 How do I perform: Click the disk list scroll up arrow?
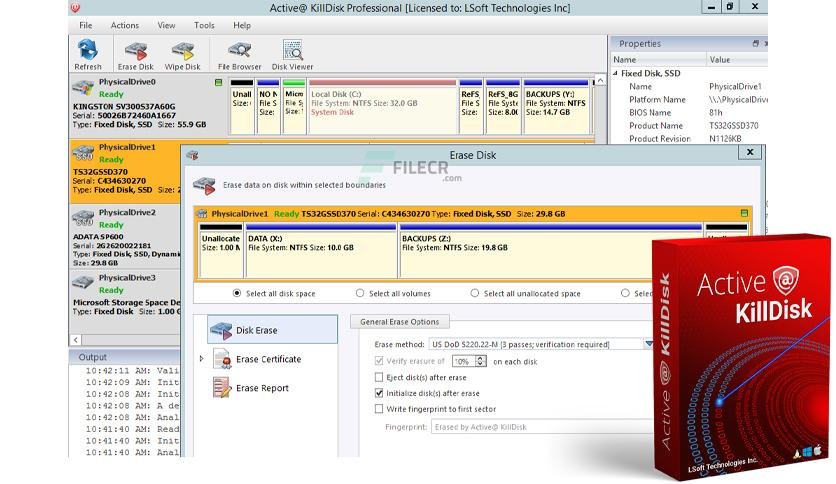600,80
